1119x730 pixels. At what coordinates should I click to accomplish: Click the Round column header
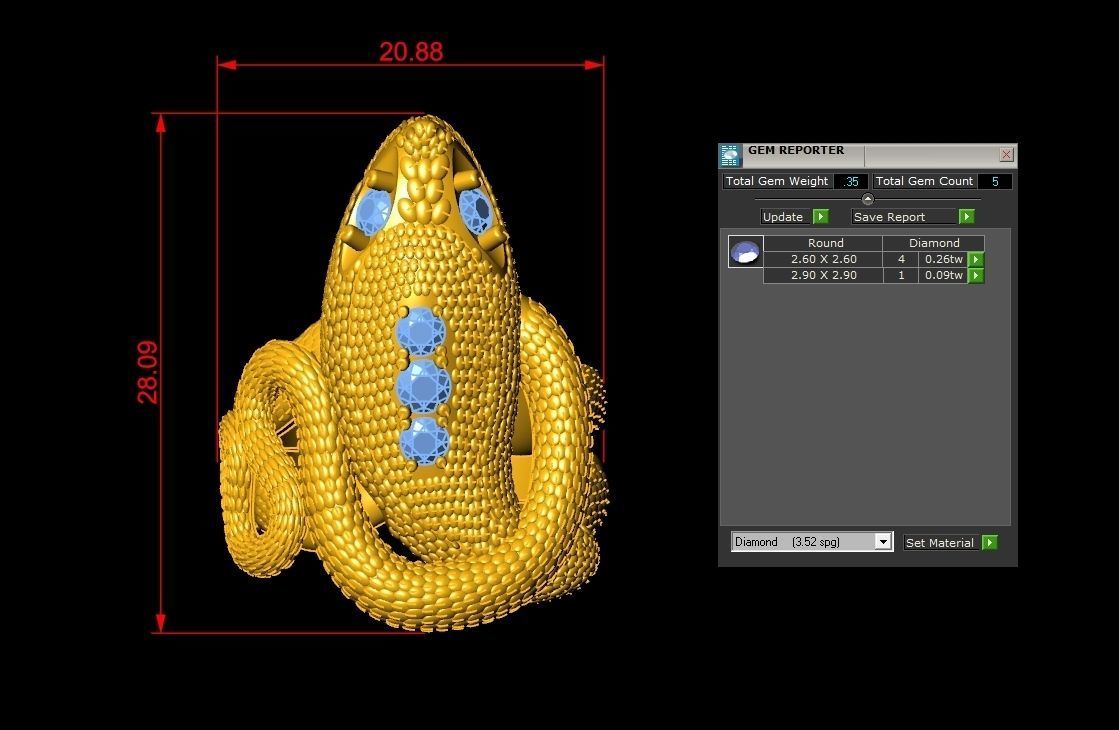[x=824, y=243]
